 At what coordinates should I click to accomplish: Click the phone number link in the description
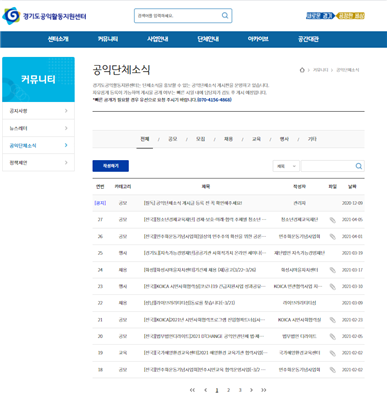(214, 100)
